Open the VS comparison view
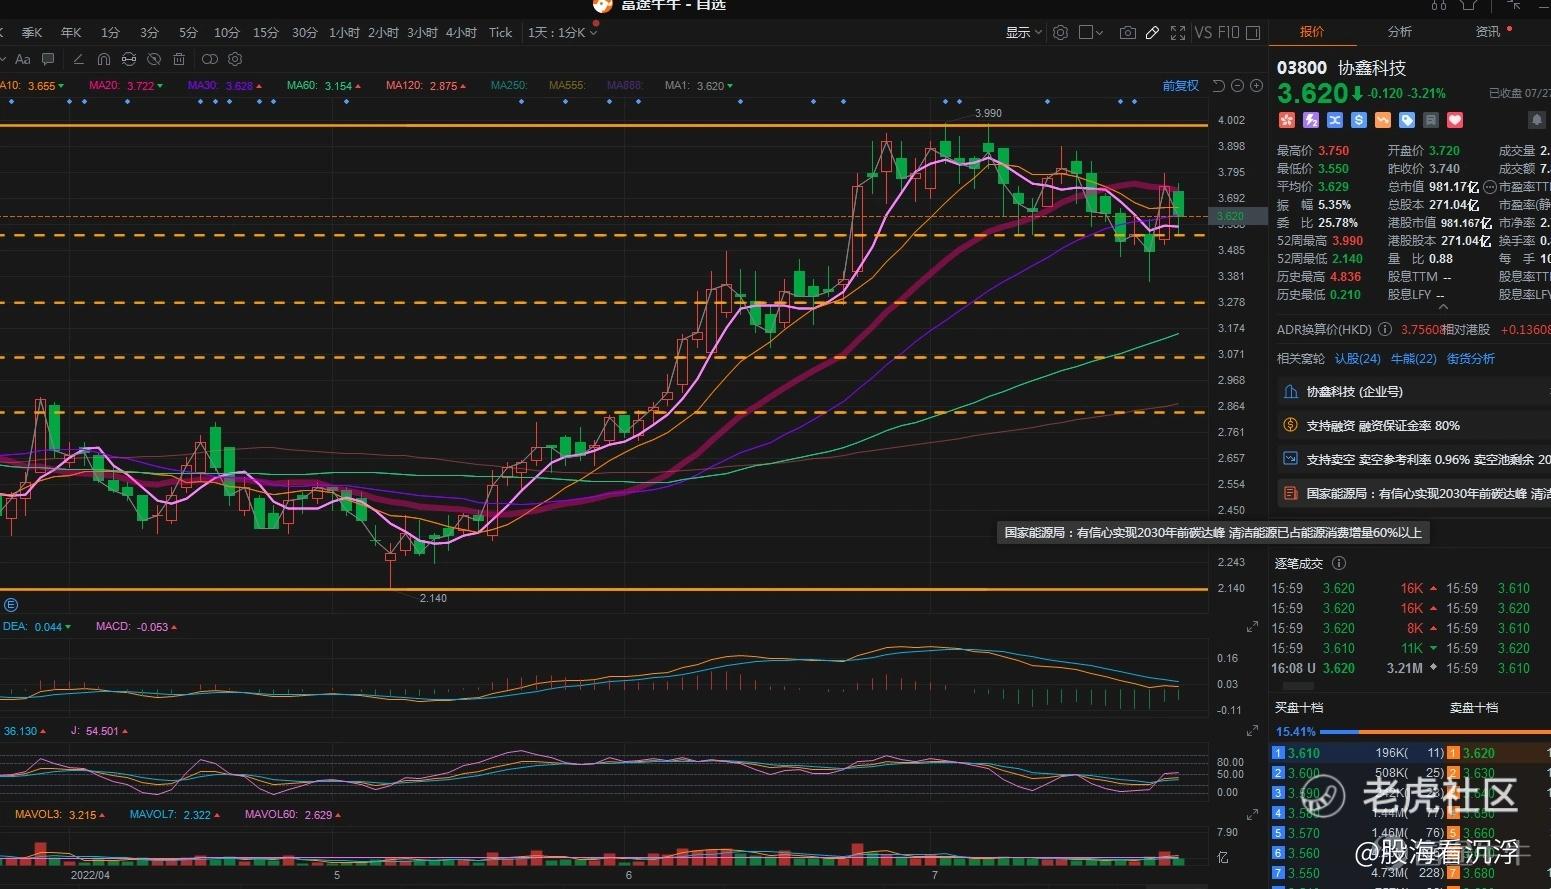The height and width of the screenshot is (889, 1551). coord(1203,33)
